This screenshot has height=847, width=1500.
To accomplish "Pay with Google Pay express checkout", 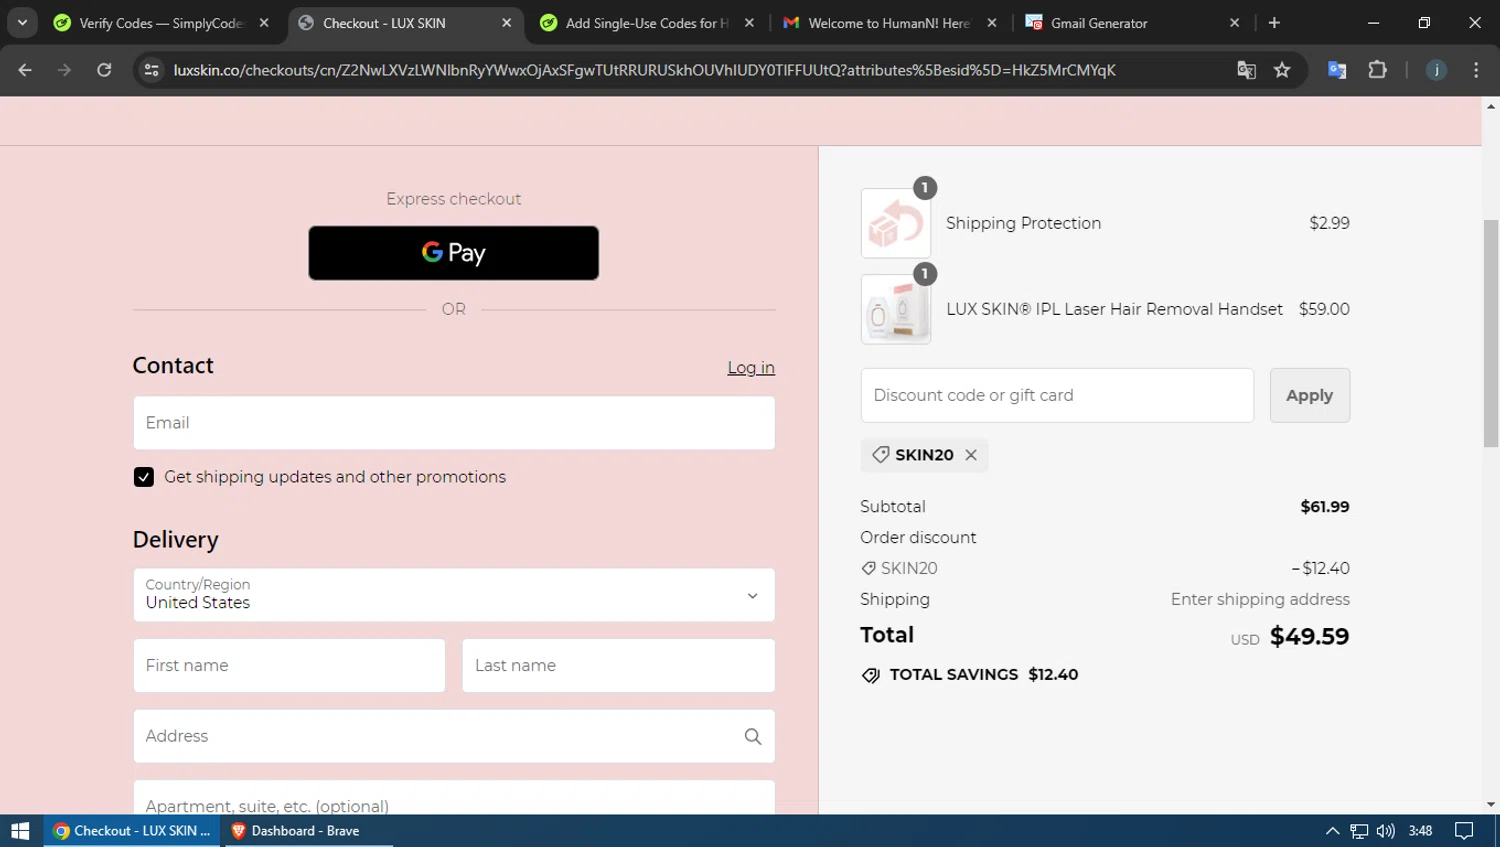I will (454, 253).
